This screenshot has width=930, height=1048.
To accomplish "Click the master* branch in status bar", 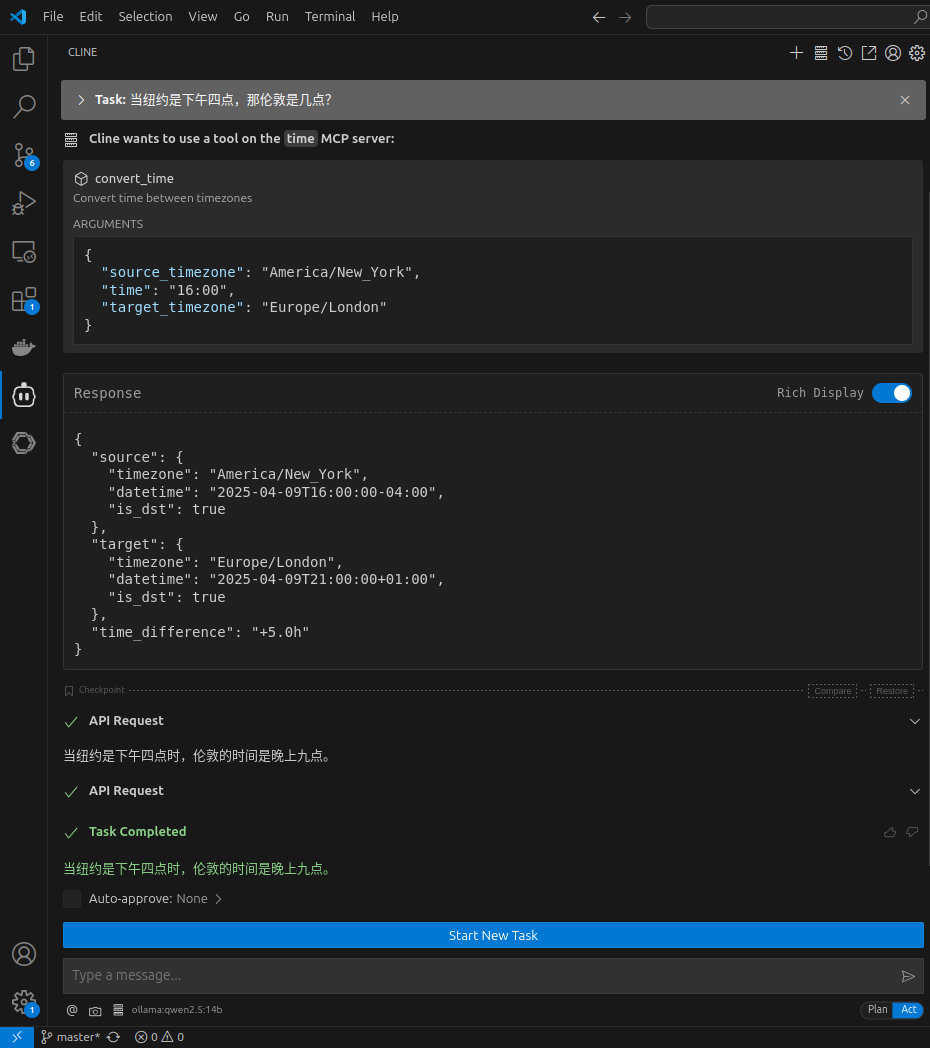I will pos(70,1037).
